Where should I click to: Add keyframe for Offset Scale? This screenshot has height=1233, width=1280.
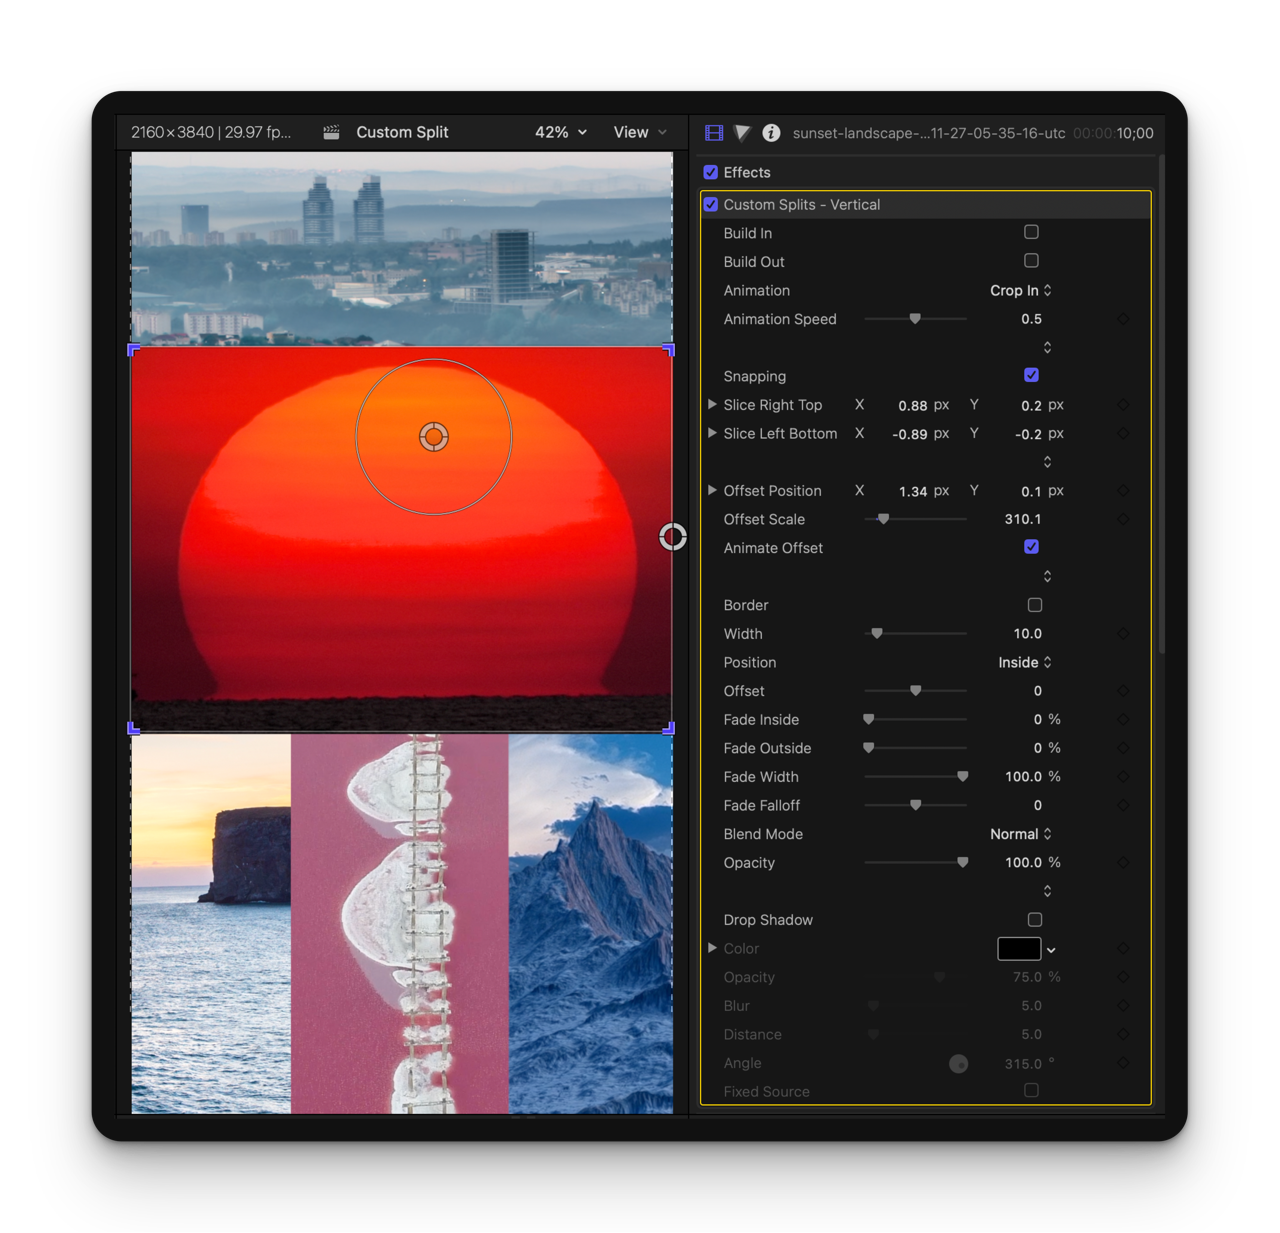coord(1123,519)
